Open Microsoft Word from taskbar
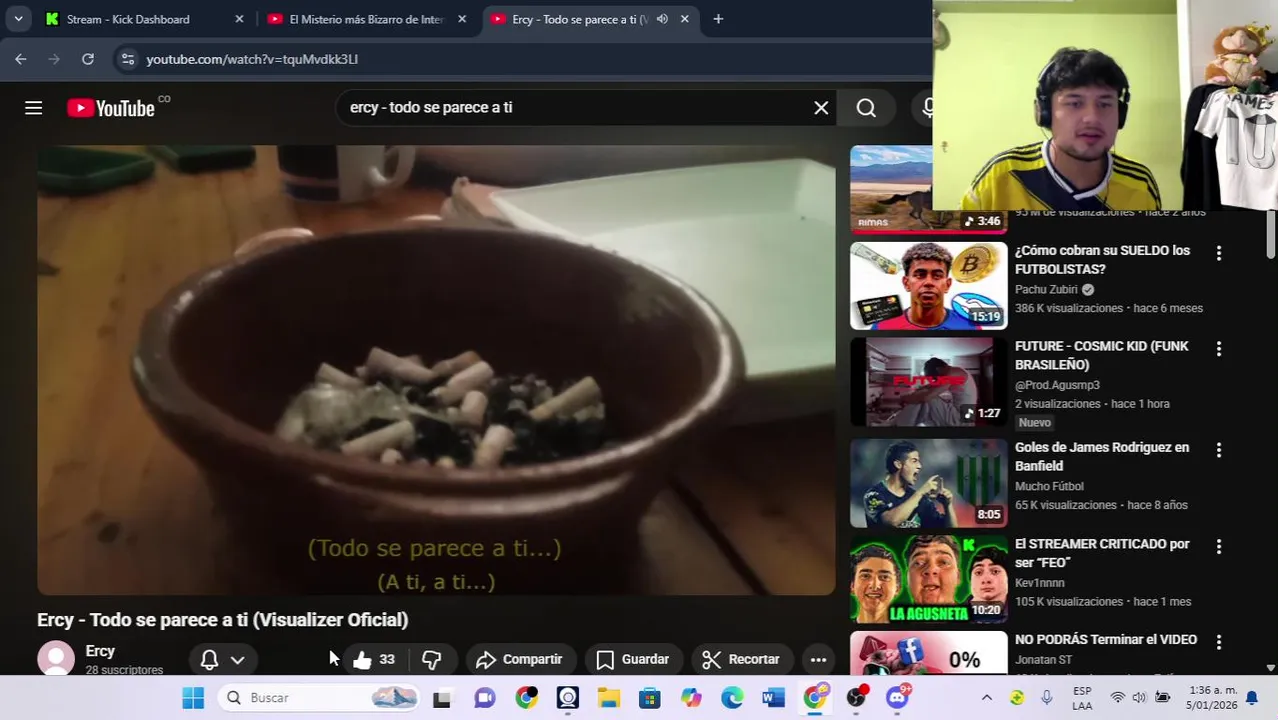Screen dimensions: 1278x720 [773, 698]
